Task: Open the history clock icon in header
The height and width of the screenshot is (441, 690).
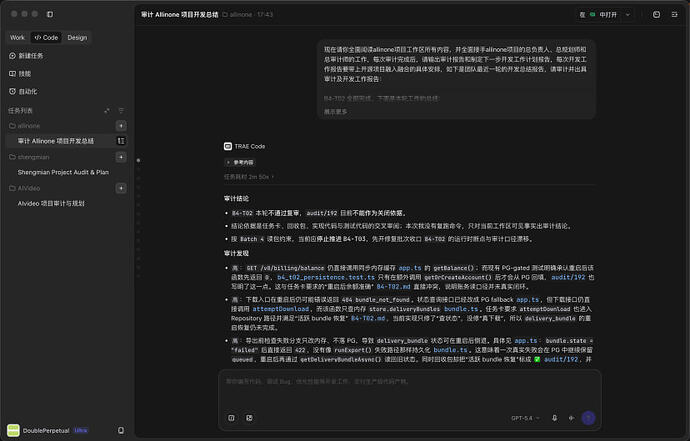Action: (656, 15)
